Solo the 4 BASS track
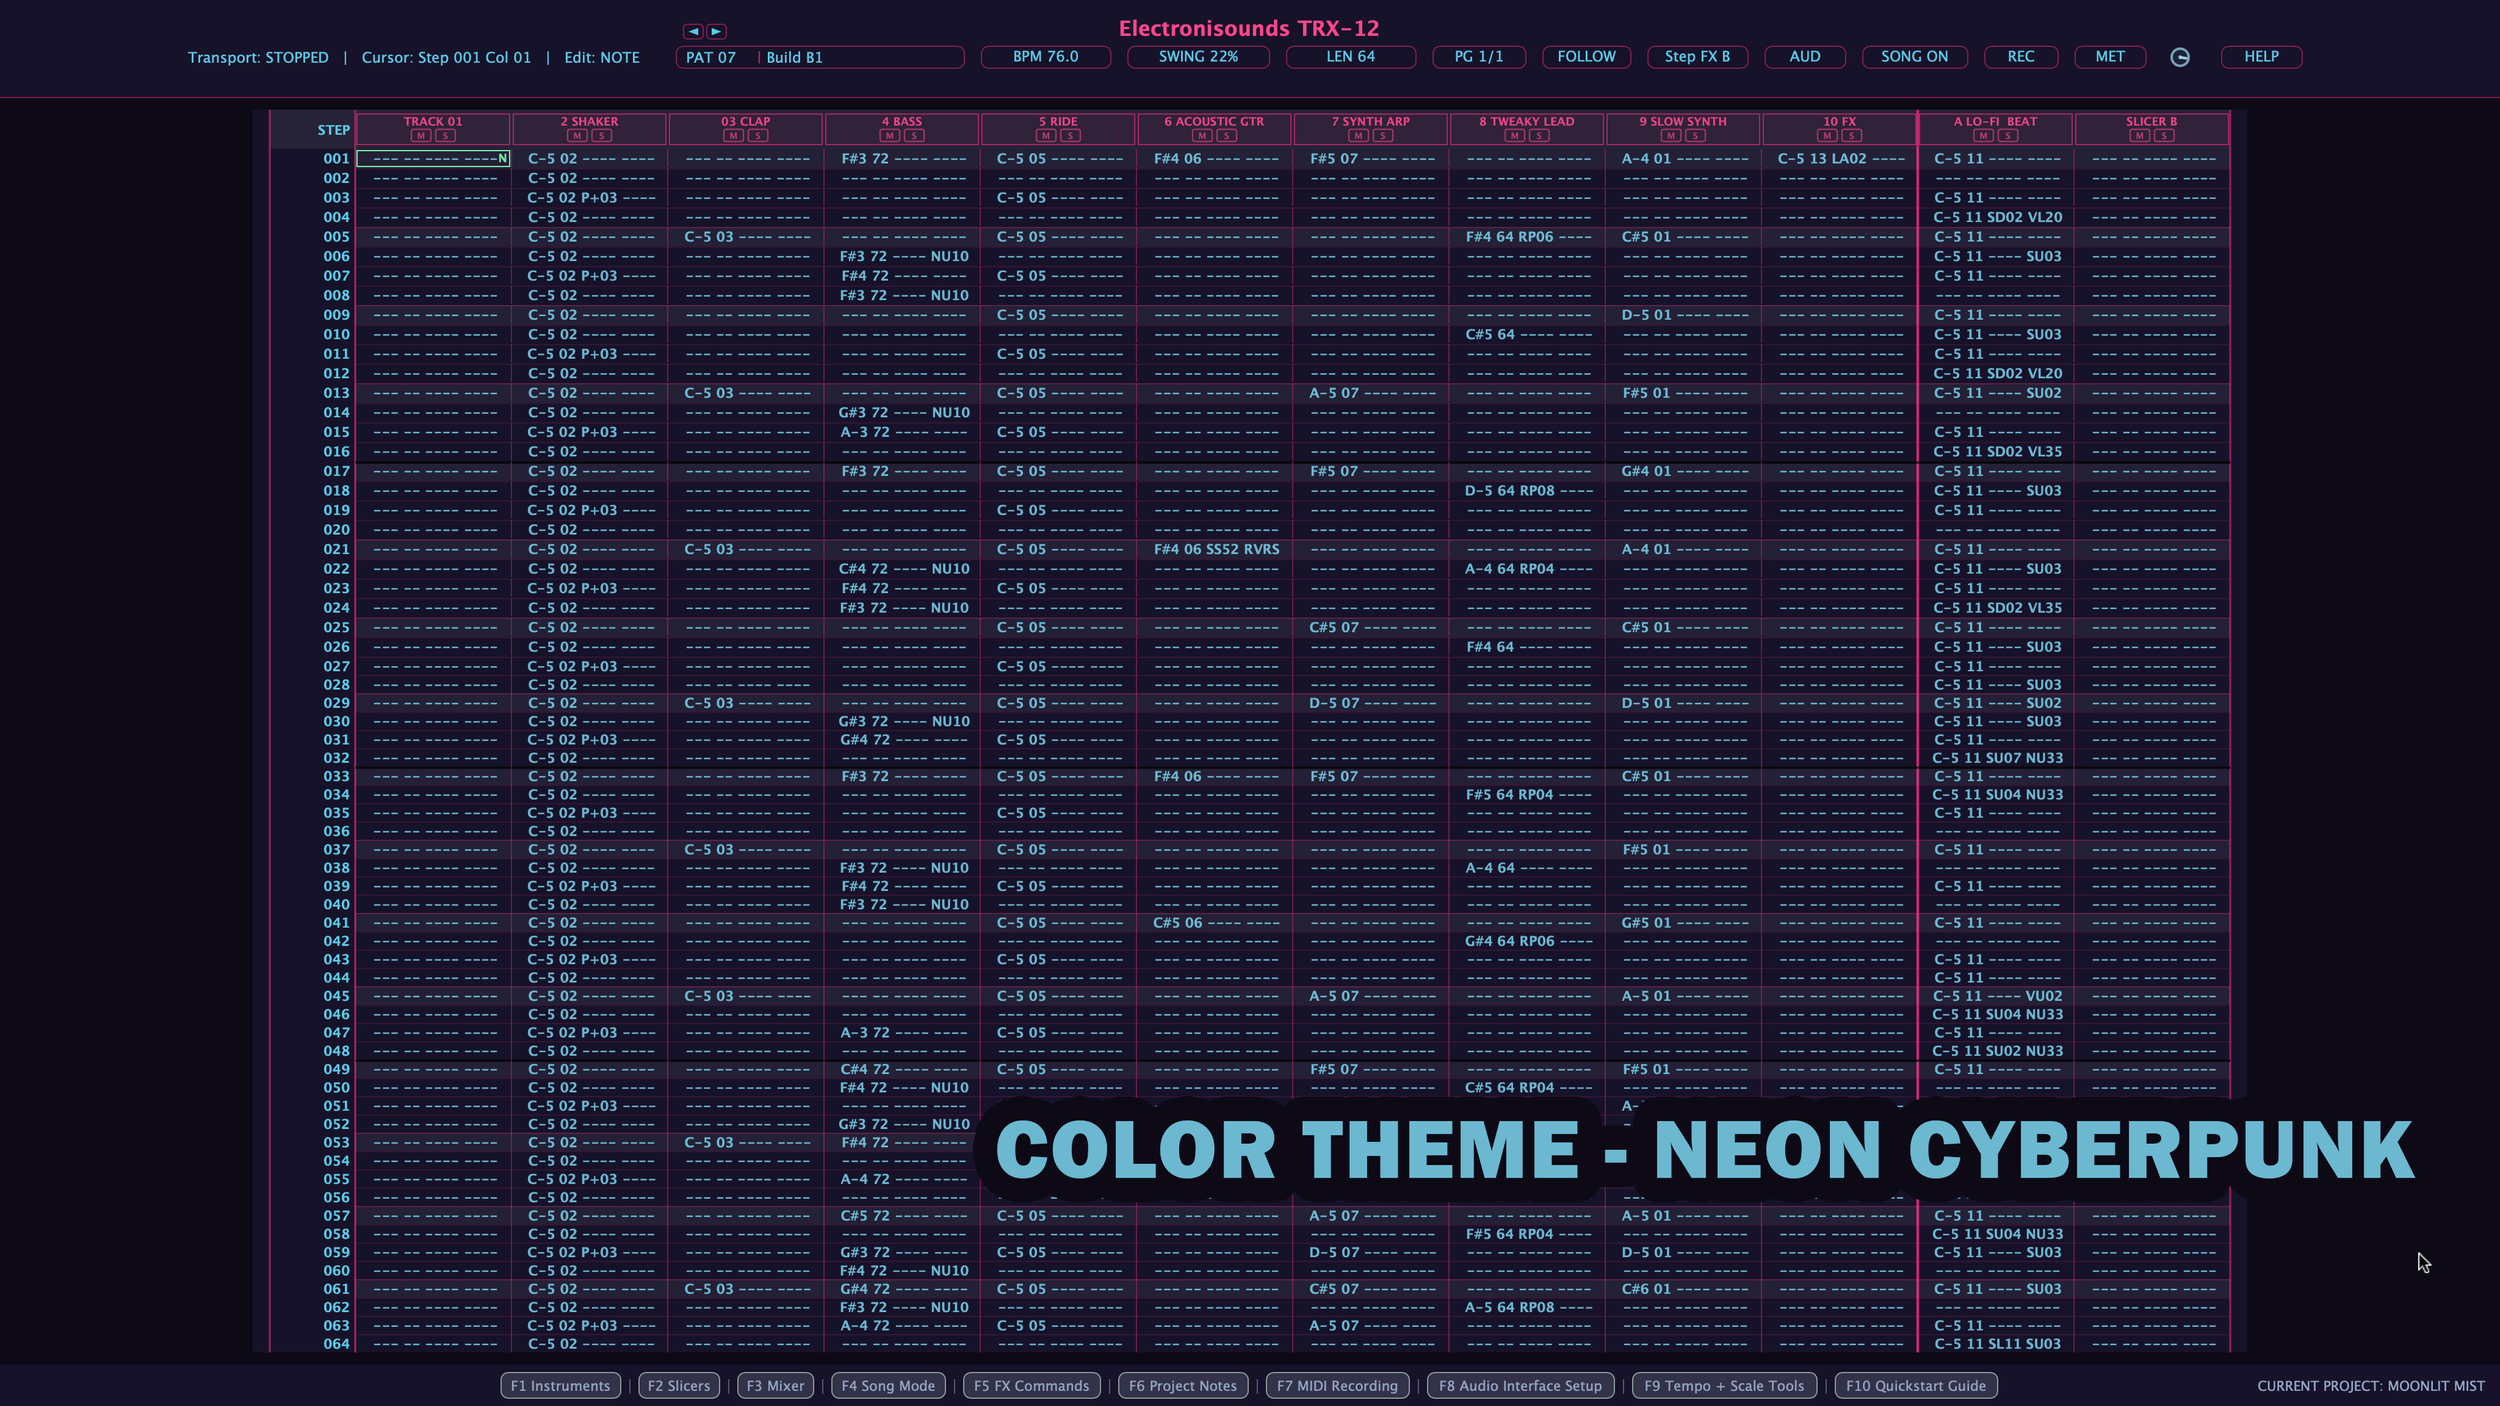This screenshot has height=1406, width=2500. coord(914,136)
